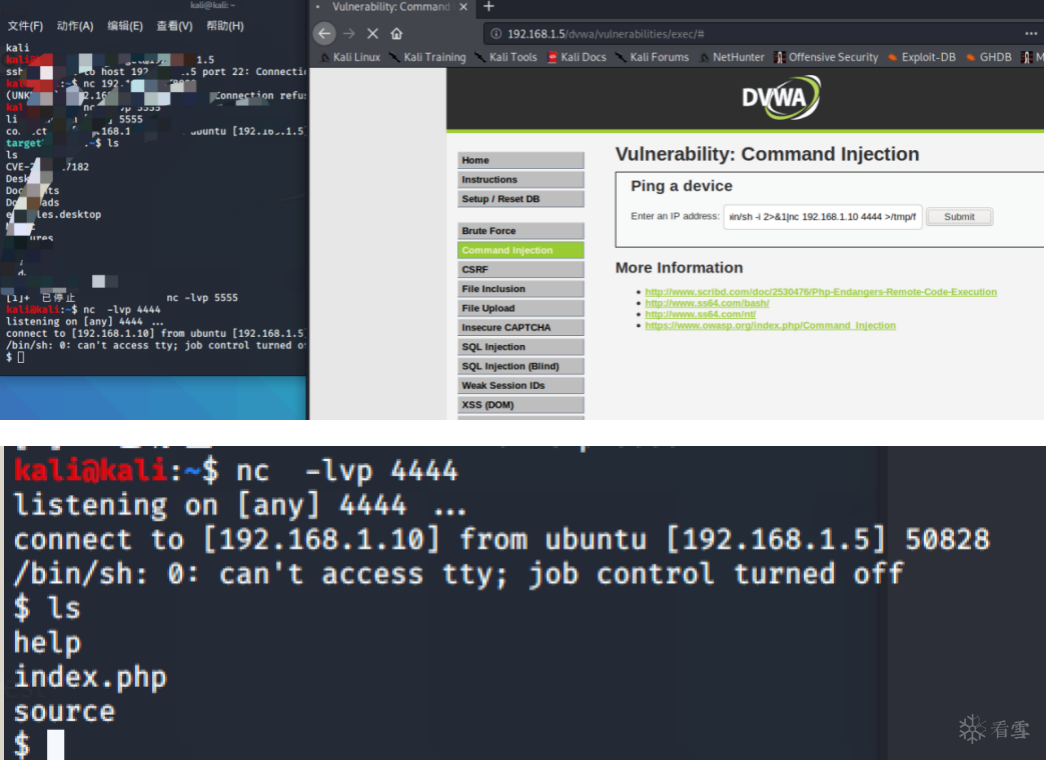This screenshot has height=760, width=1048.
Task: Open the 动作(A) terminal menu
Action: 75,26
